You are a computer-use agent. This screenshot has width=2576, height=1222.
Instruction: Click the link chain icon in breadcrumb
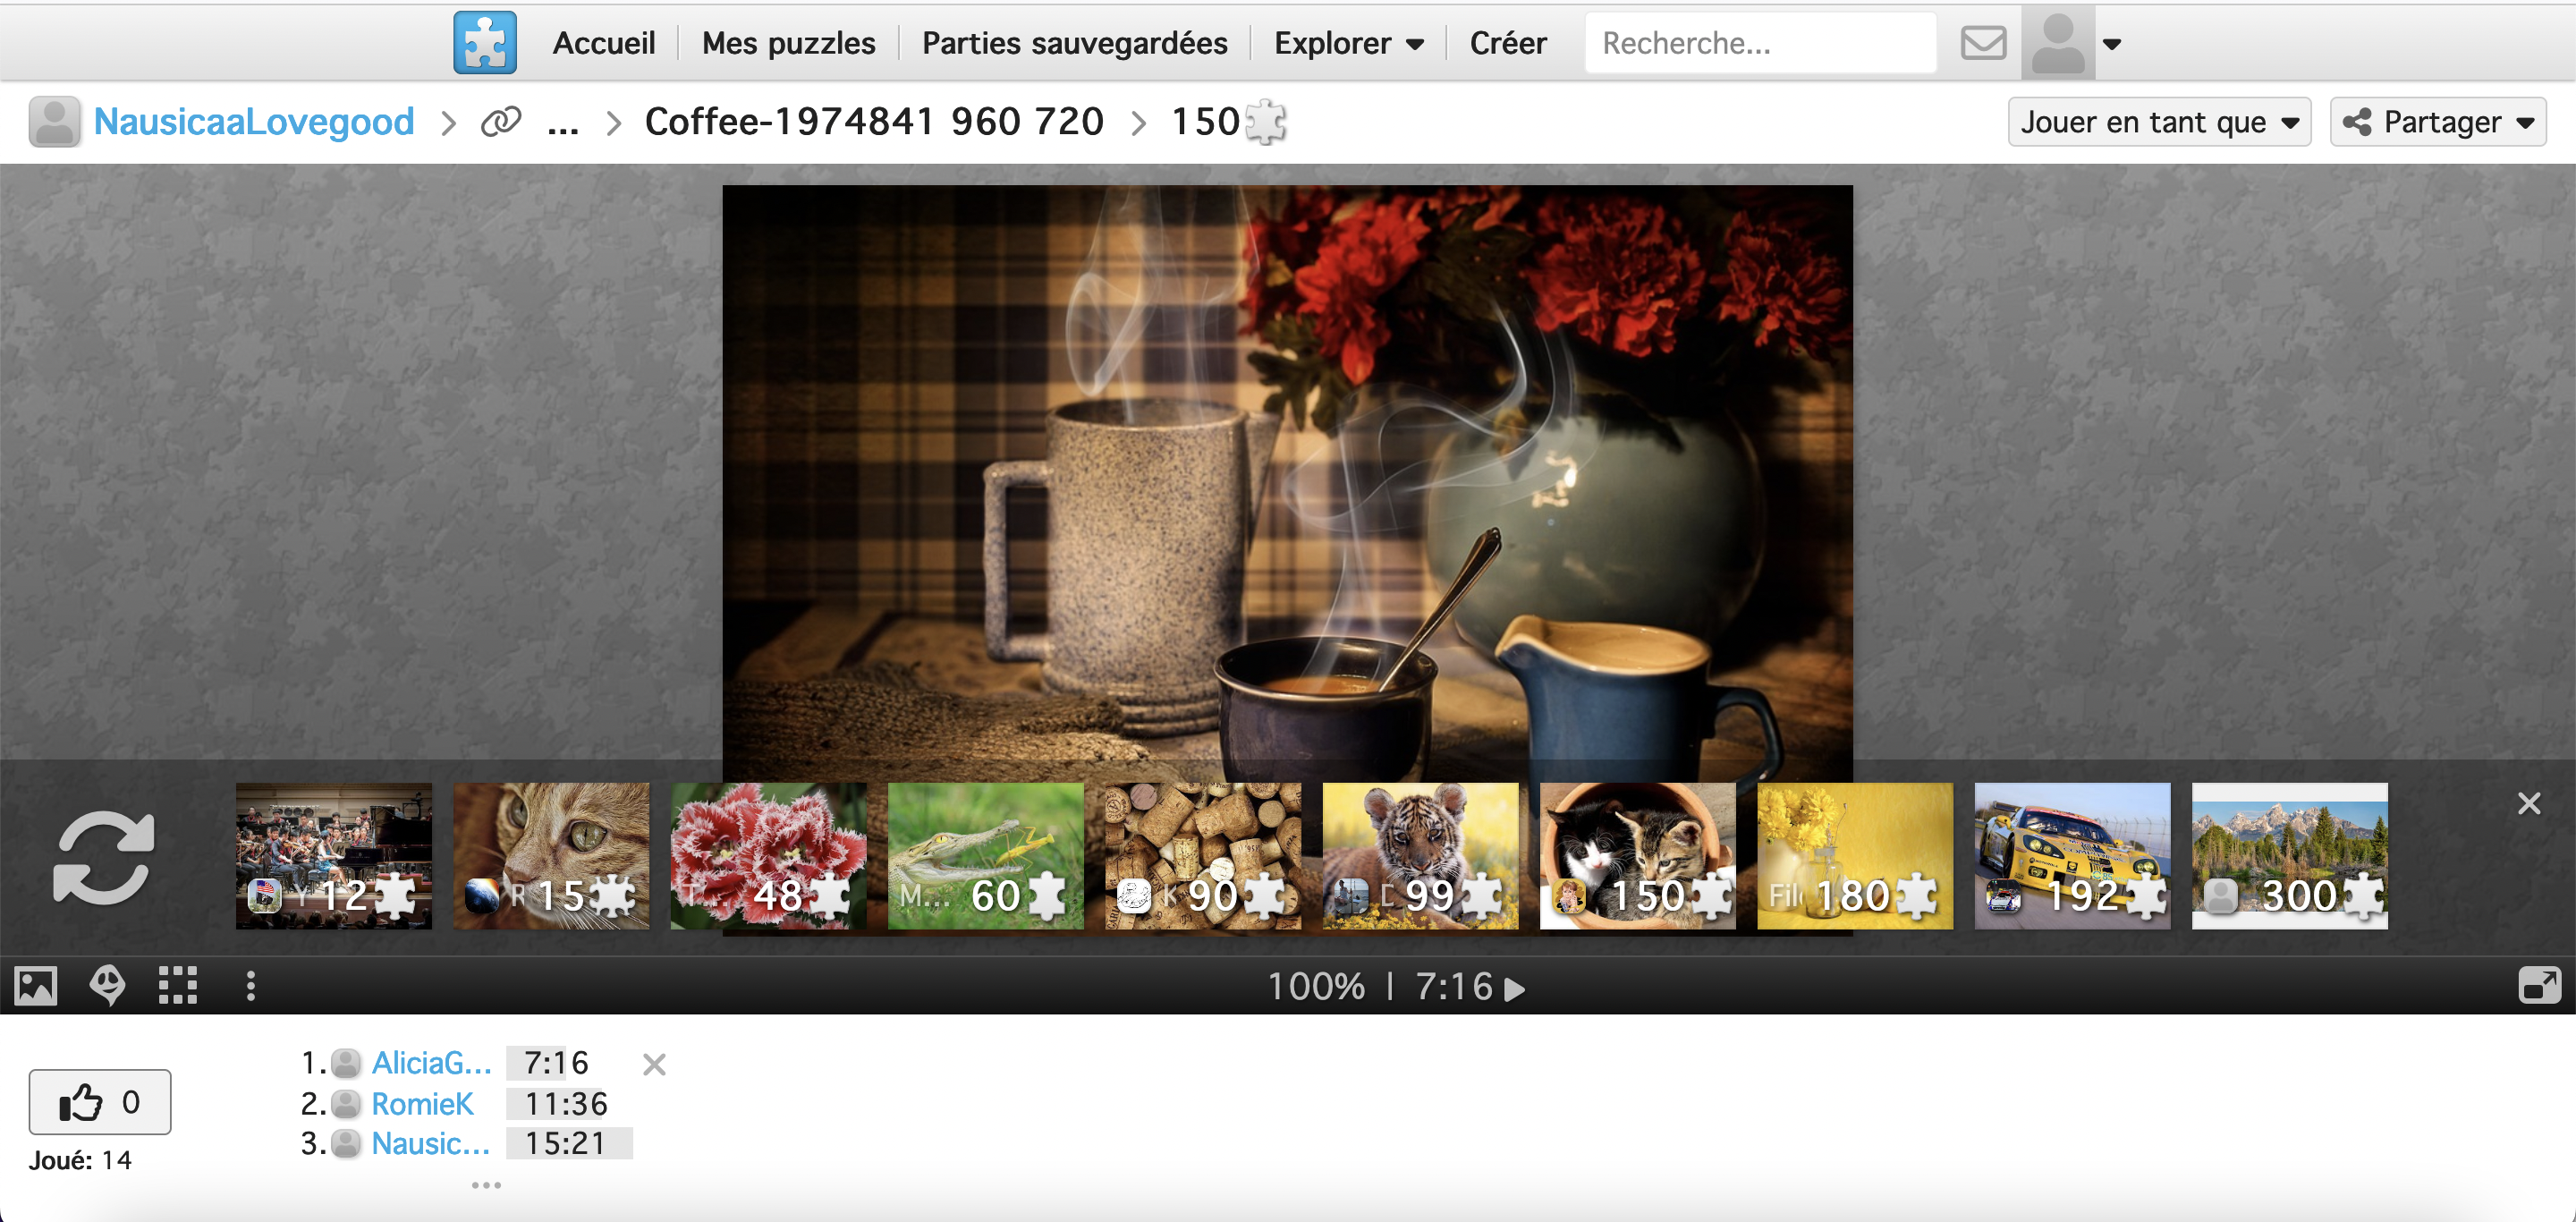pyautogui.click(x=501, y=122)
